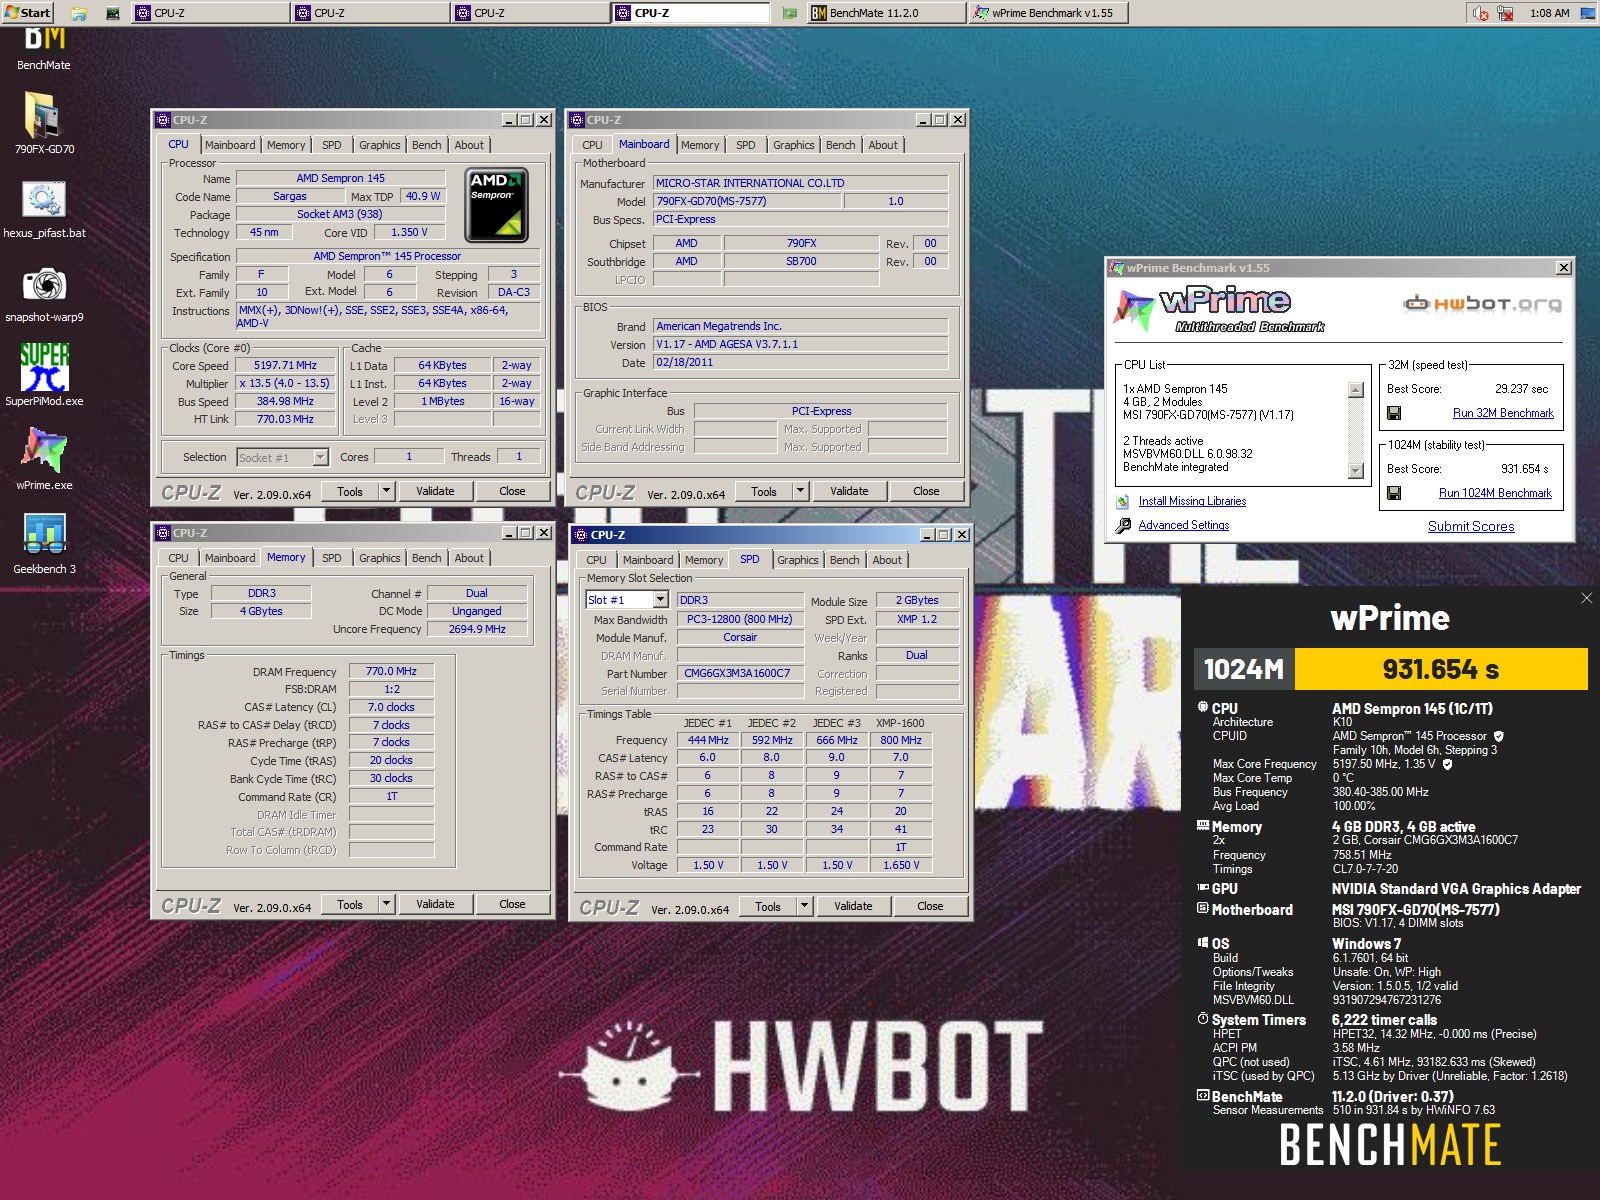Expand Tools dropdown arrow in CPU tab window
Image resolution: width=1600 pixels, height=1200 pixels.
pos(386,491)
